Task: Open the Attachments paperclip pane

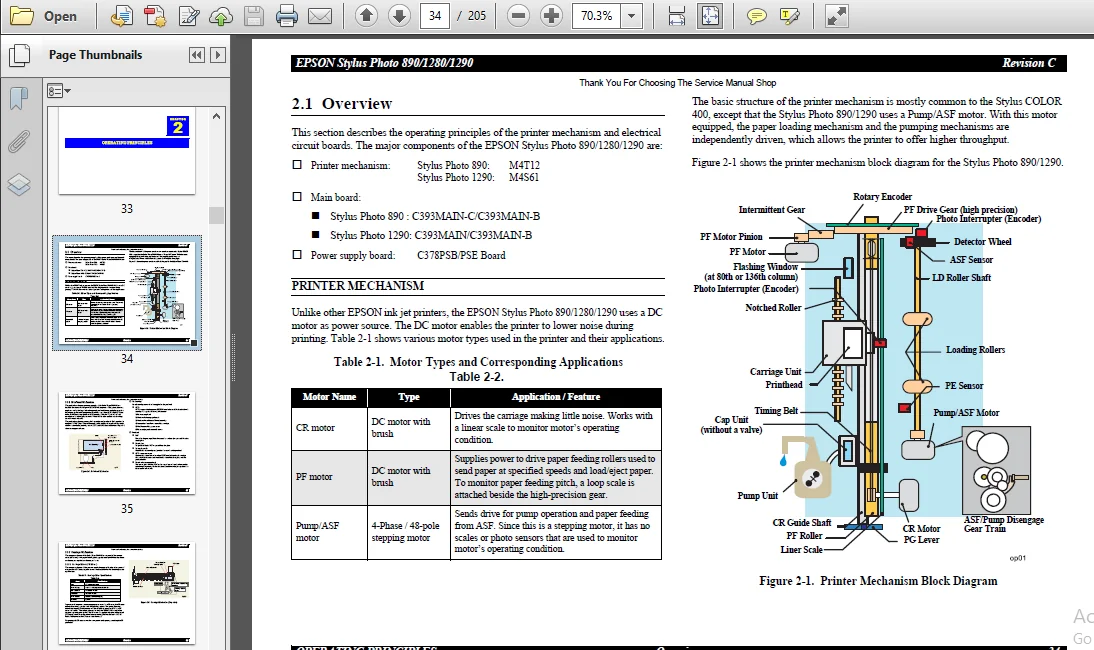Action: coord(19,142)
